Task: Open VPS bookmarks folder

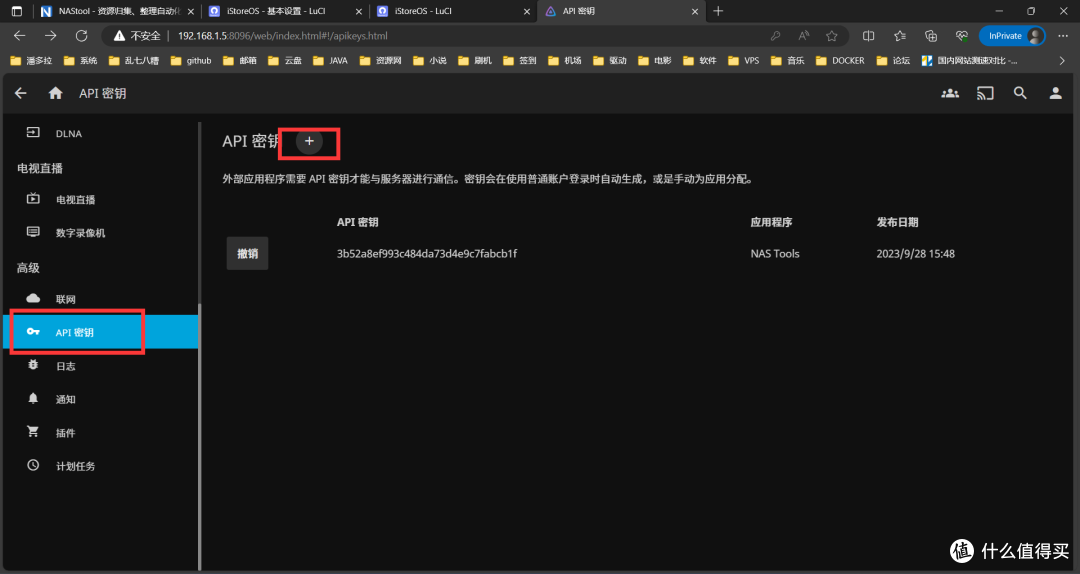Action: pyautogui.click(x=743, y=61)
